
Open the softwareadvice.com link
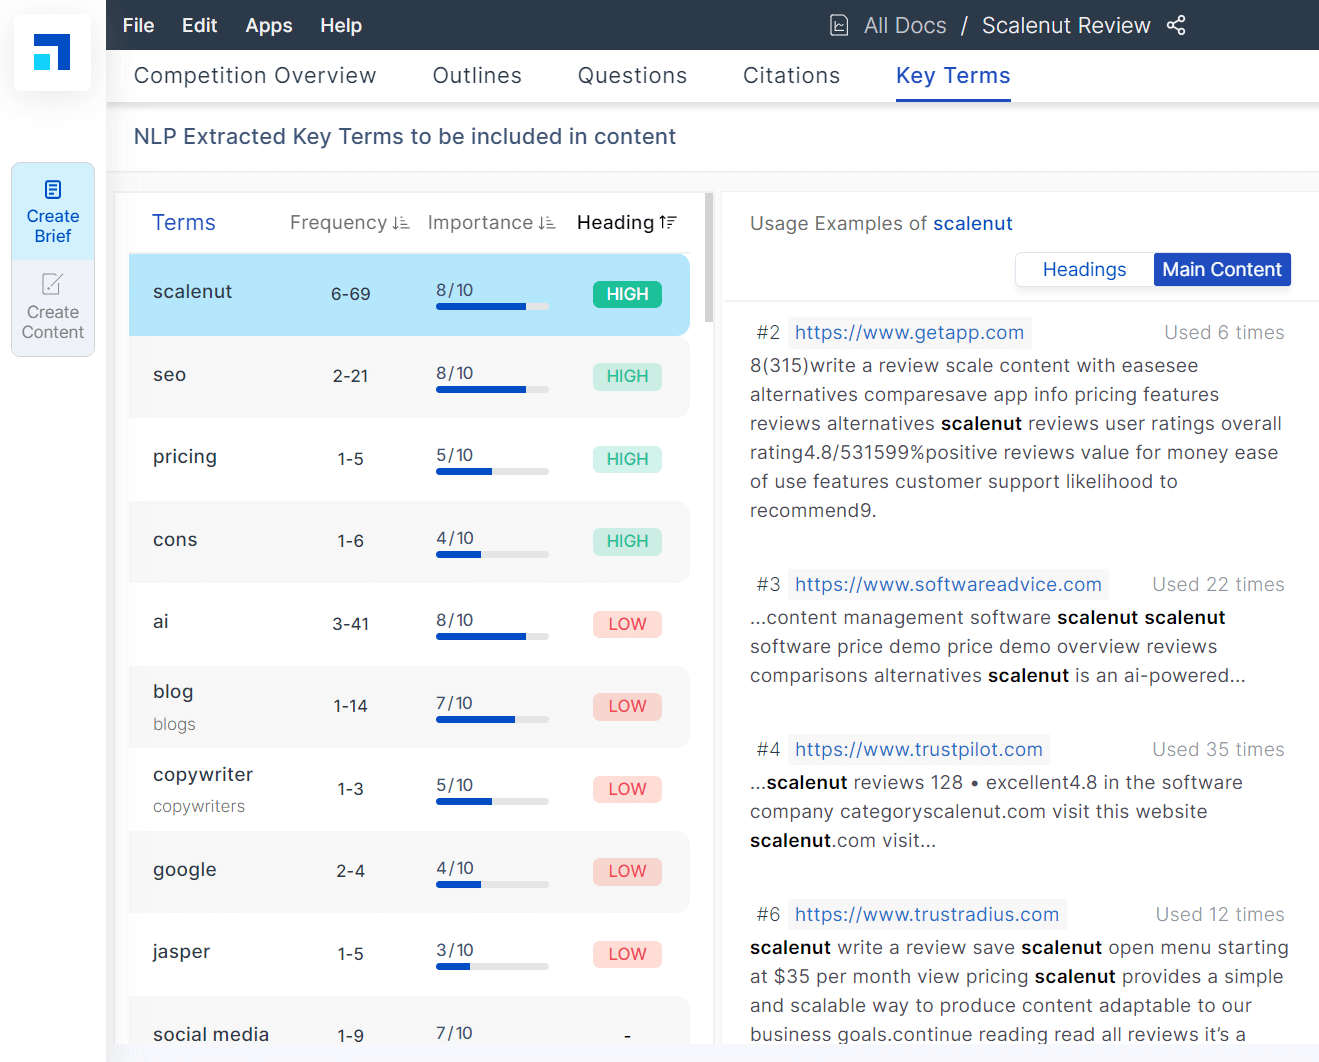948,584
